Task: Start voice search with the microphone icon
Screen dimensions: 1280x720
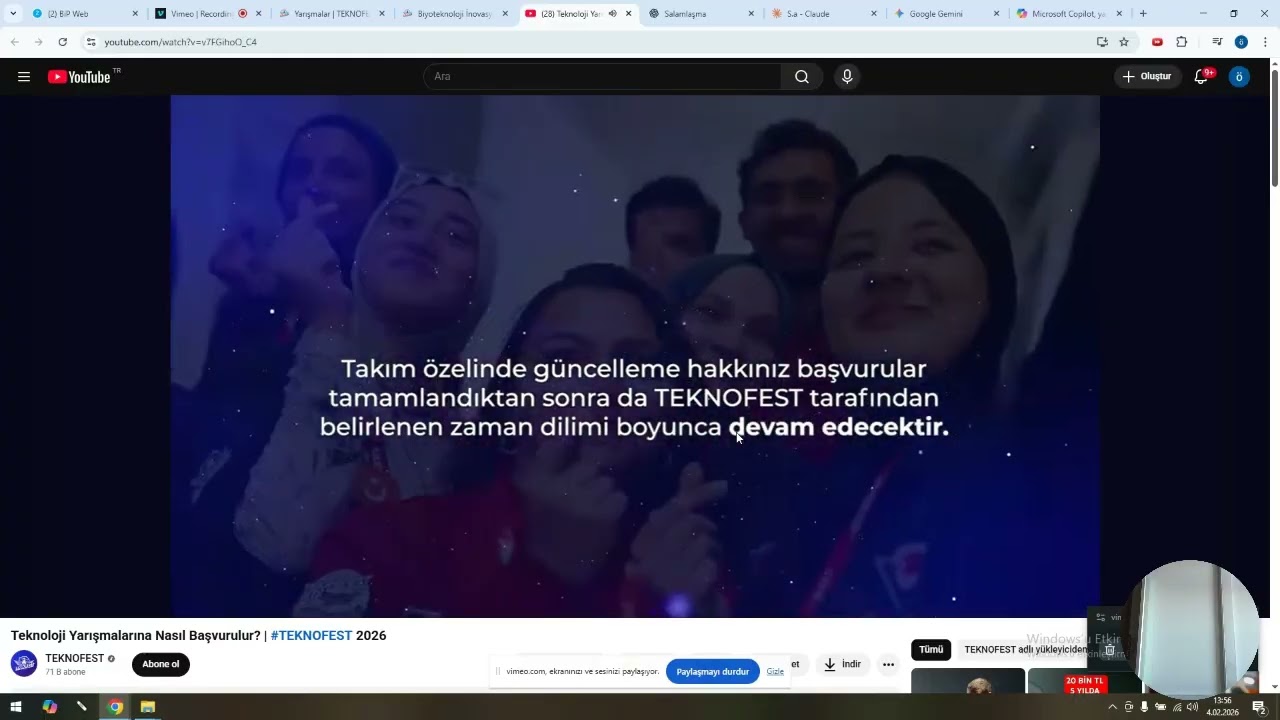Action: [847, 77]
